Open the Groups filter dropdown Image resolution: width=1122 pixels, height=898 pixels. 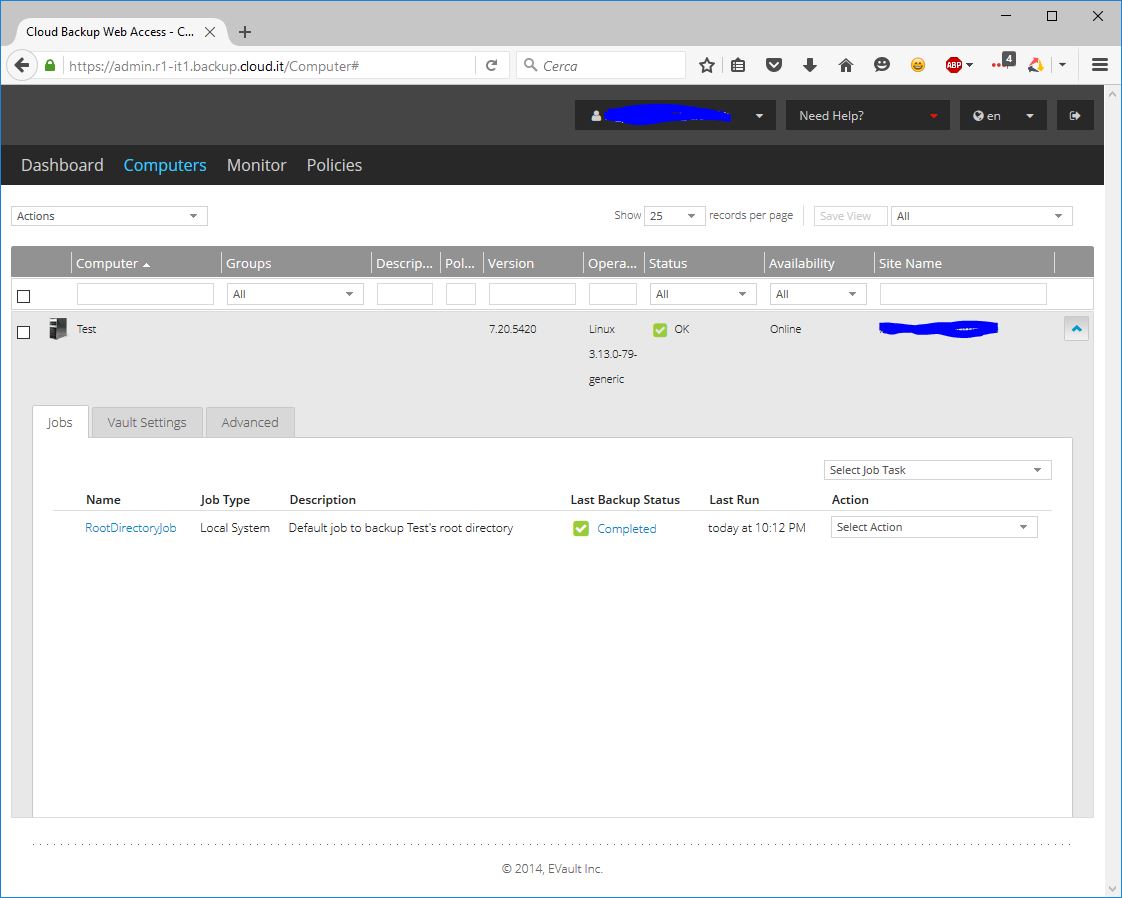click(295, 294)
